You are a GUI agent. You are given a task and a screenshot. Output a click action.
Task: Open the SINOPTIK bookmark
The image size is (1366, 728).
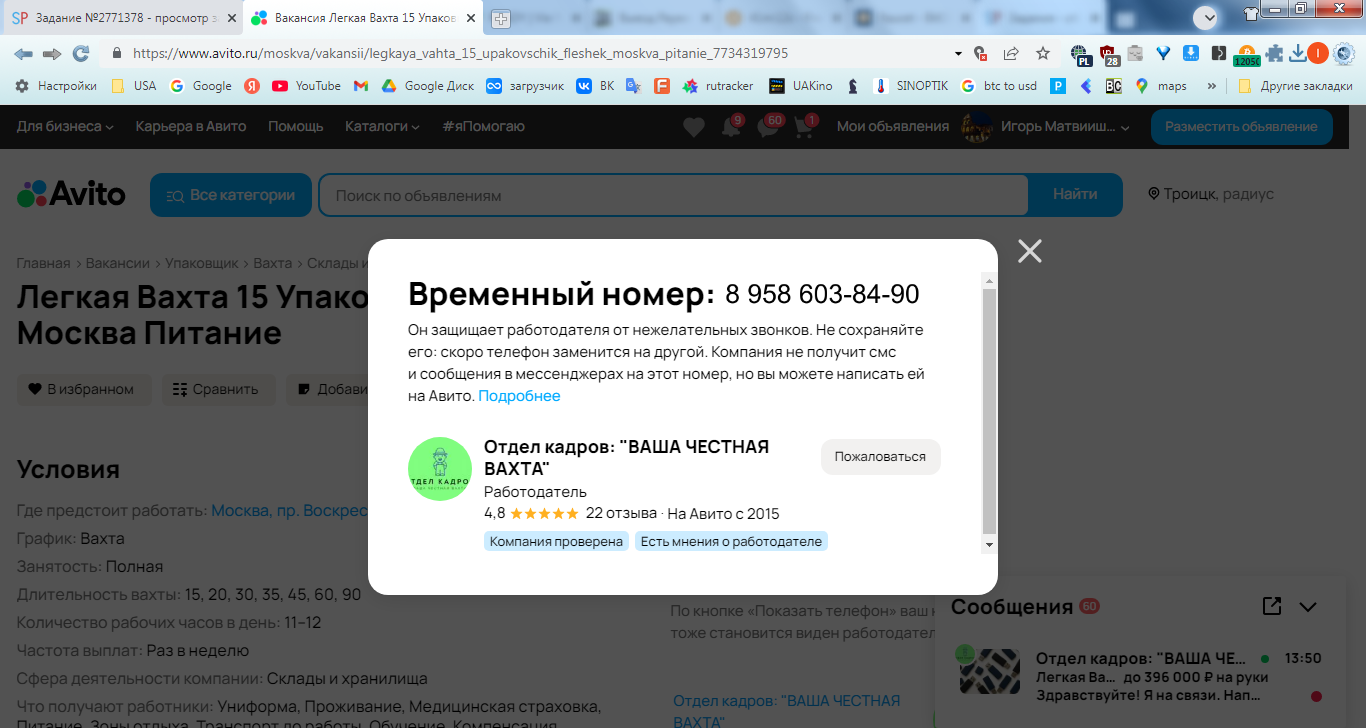[x=911, y=86]
